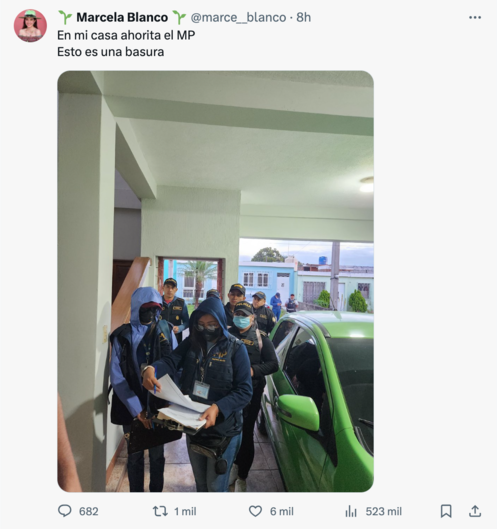The width and height of the screenshot is (500, 529).
Task: Like the tweet with the heart icon
Action: point(255,511)
